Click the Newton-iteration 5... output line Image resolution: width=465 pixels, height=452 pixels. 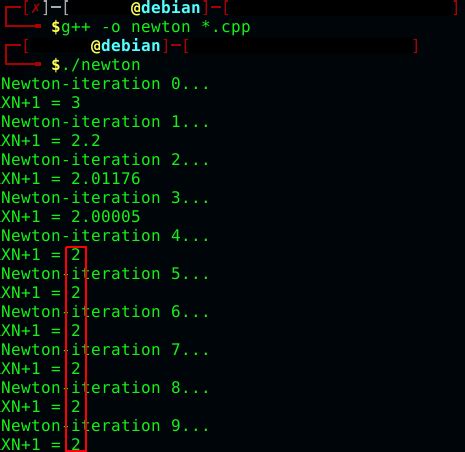pos(105,273)
